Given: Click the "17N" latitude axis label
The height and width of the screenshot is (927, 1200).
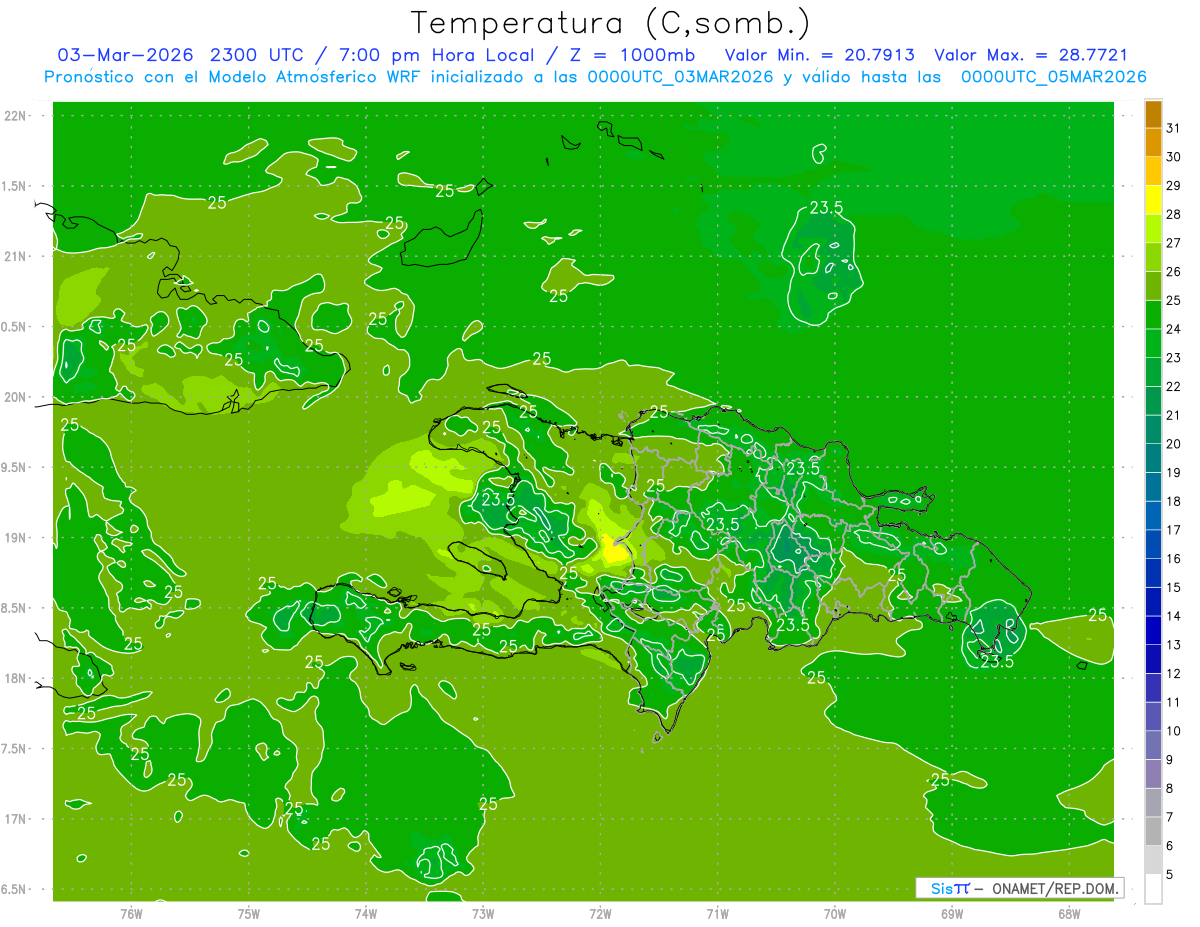Looking at the screenshot, I should coord(17,819).
